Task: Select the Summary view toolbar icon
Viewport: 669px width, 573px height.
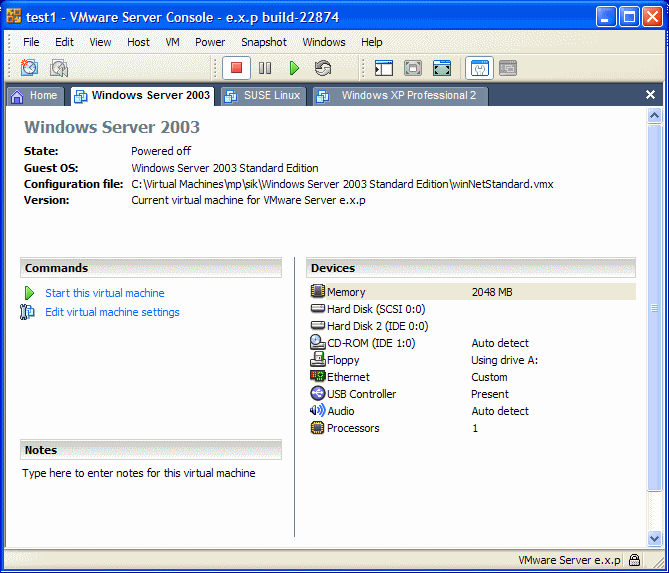Action: pyautogui.click(x=480, y=68)
